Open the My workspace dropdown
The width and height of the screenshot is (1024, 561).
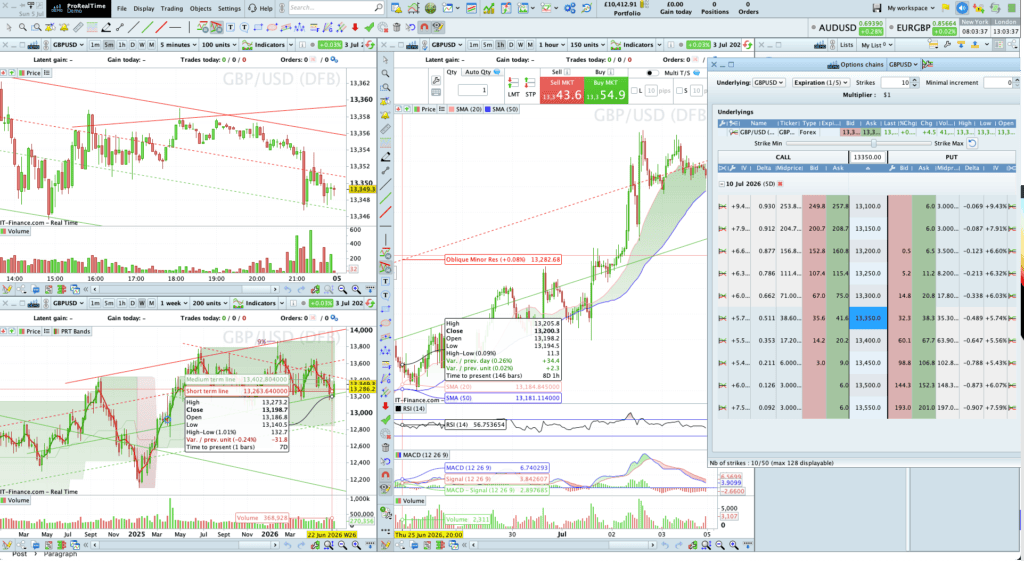tap(911, 8)
